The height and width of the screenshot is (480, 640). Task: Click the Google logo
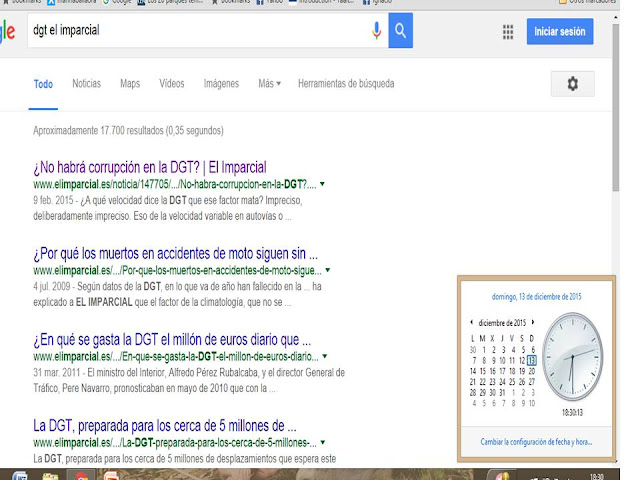pos(7,32)
